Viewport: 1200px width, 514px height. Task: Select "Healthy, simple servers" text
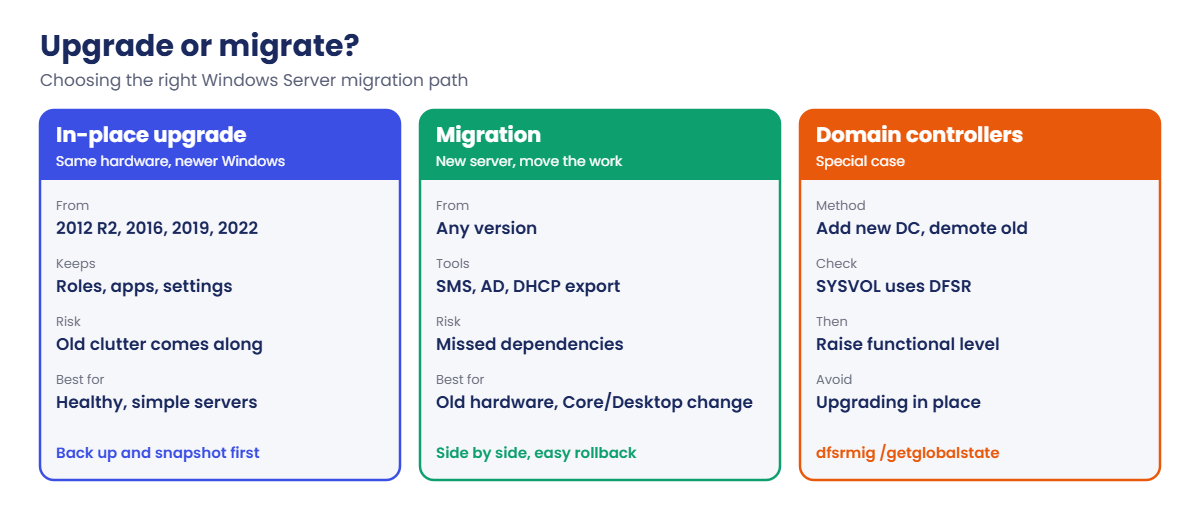[x=157, y=402]
